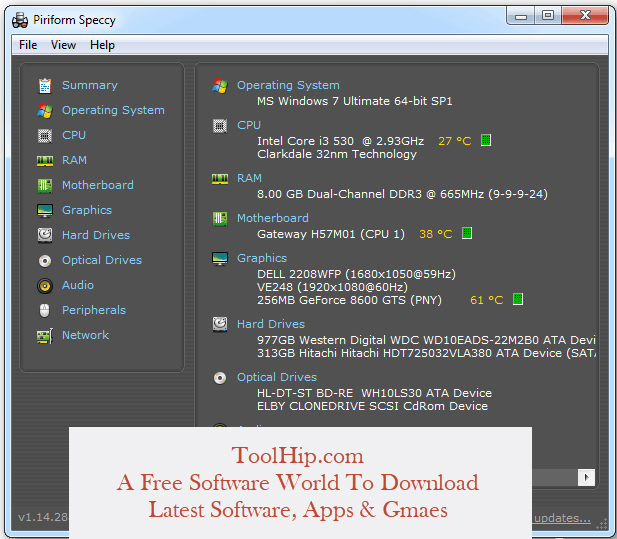Click the 27 °C CPU temperature value
The image size is (617, 539).
[x=454, y=141]
